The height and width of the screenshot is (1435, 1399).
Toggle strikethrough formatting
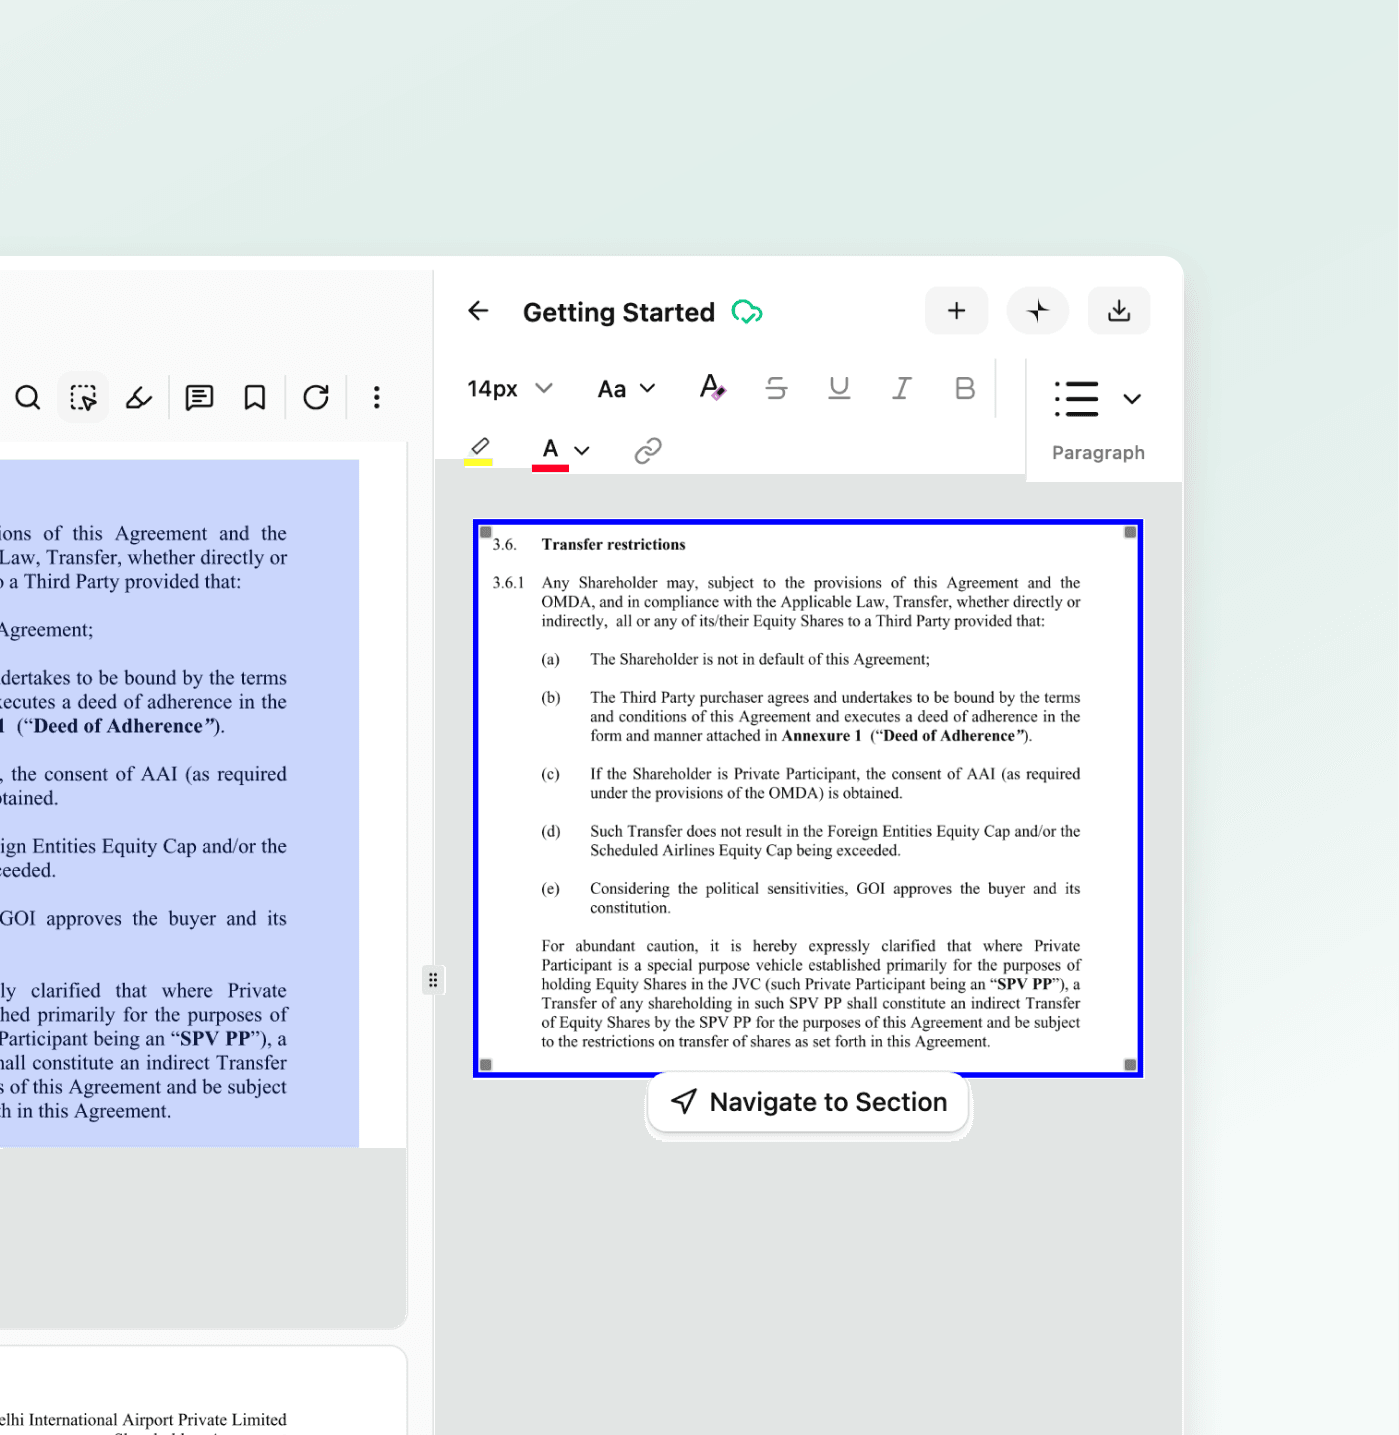(x=776, y=388)
